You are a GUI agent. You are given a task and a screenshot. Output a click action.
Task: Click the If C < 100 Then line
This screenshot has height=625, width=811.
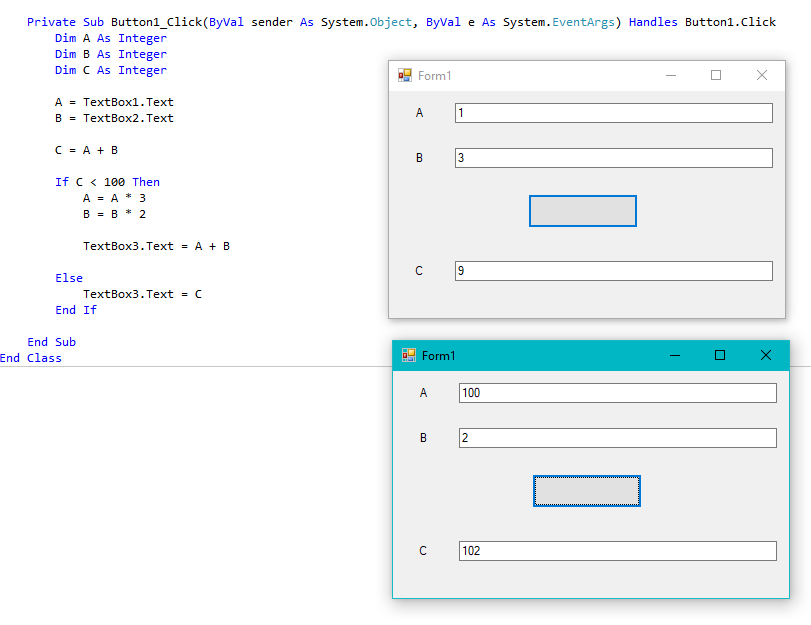(108, 182)
